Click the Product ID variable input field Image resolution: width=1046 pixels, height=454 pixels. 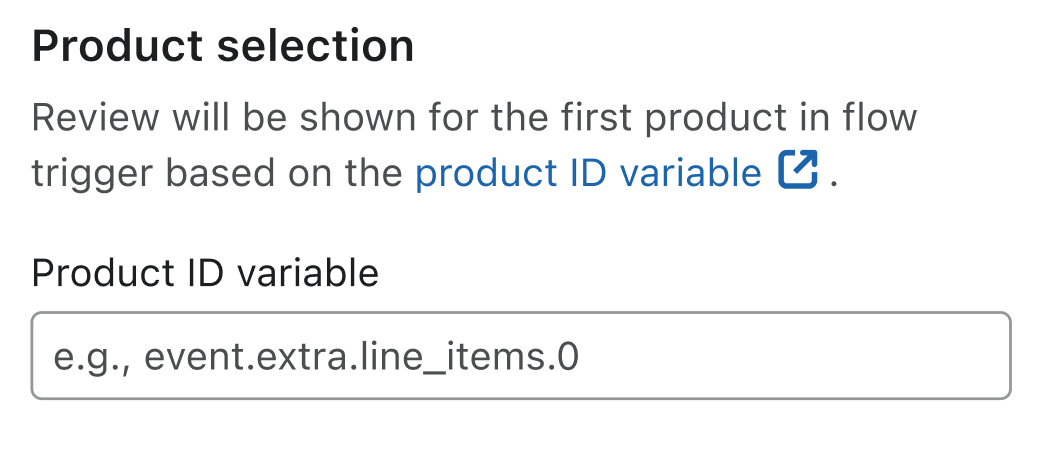(521, 356)
